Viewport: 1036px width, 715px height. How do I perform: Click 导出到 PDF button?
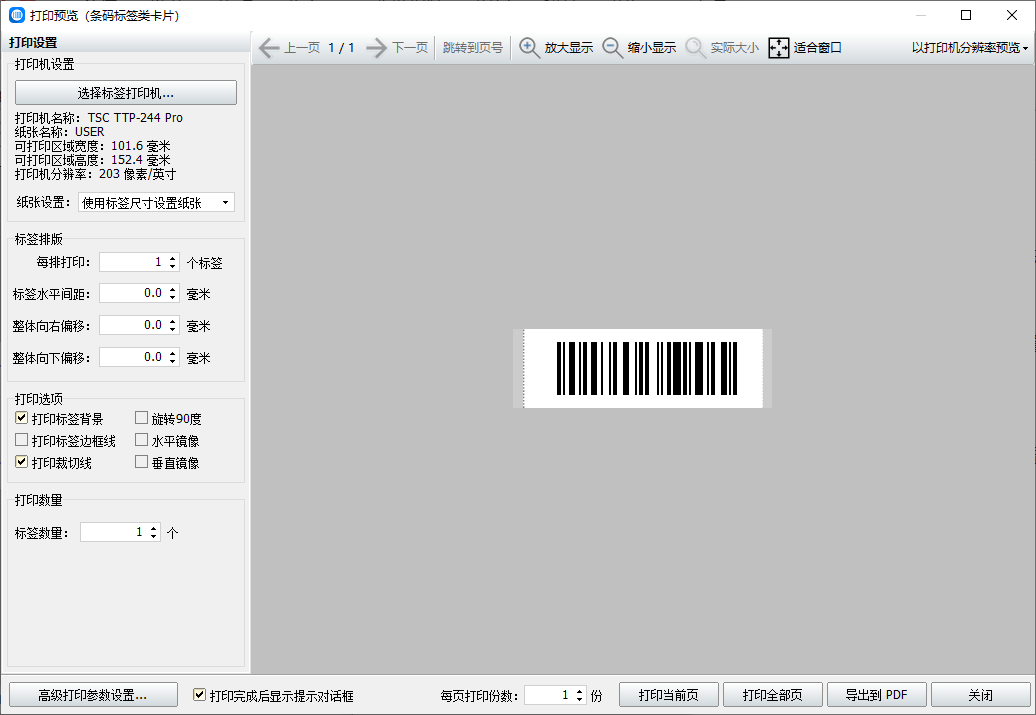[877, 695]
